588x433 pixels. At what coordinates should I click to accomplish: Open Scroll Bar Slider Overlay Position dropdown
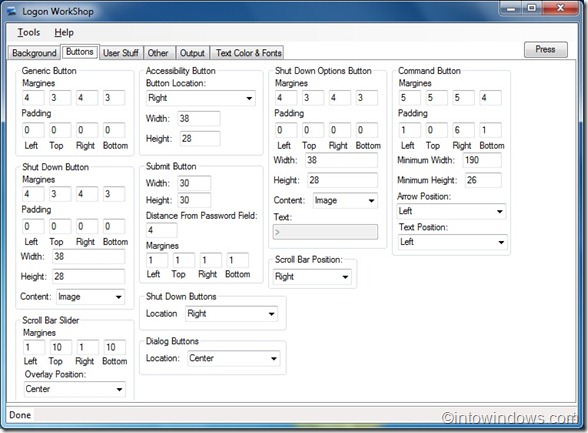(75, 389)
